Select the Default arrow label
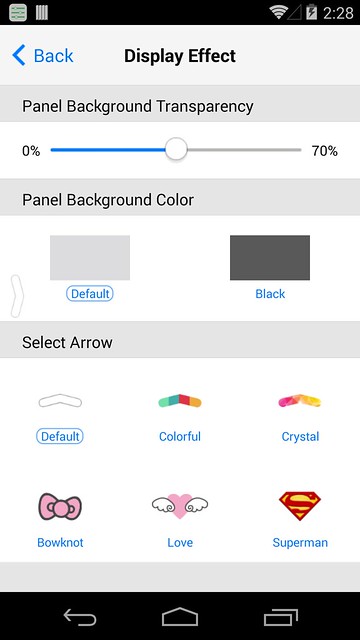This screenshot has height=640, width=360. tap(60, 436)
